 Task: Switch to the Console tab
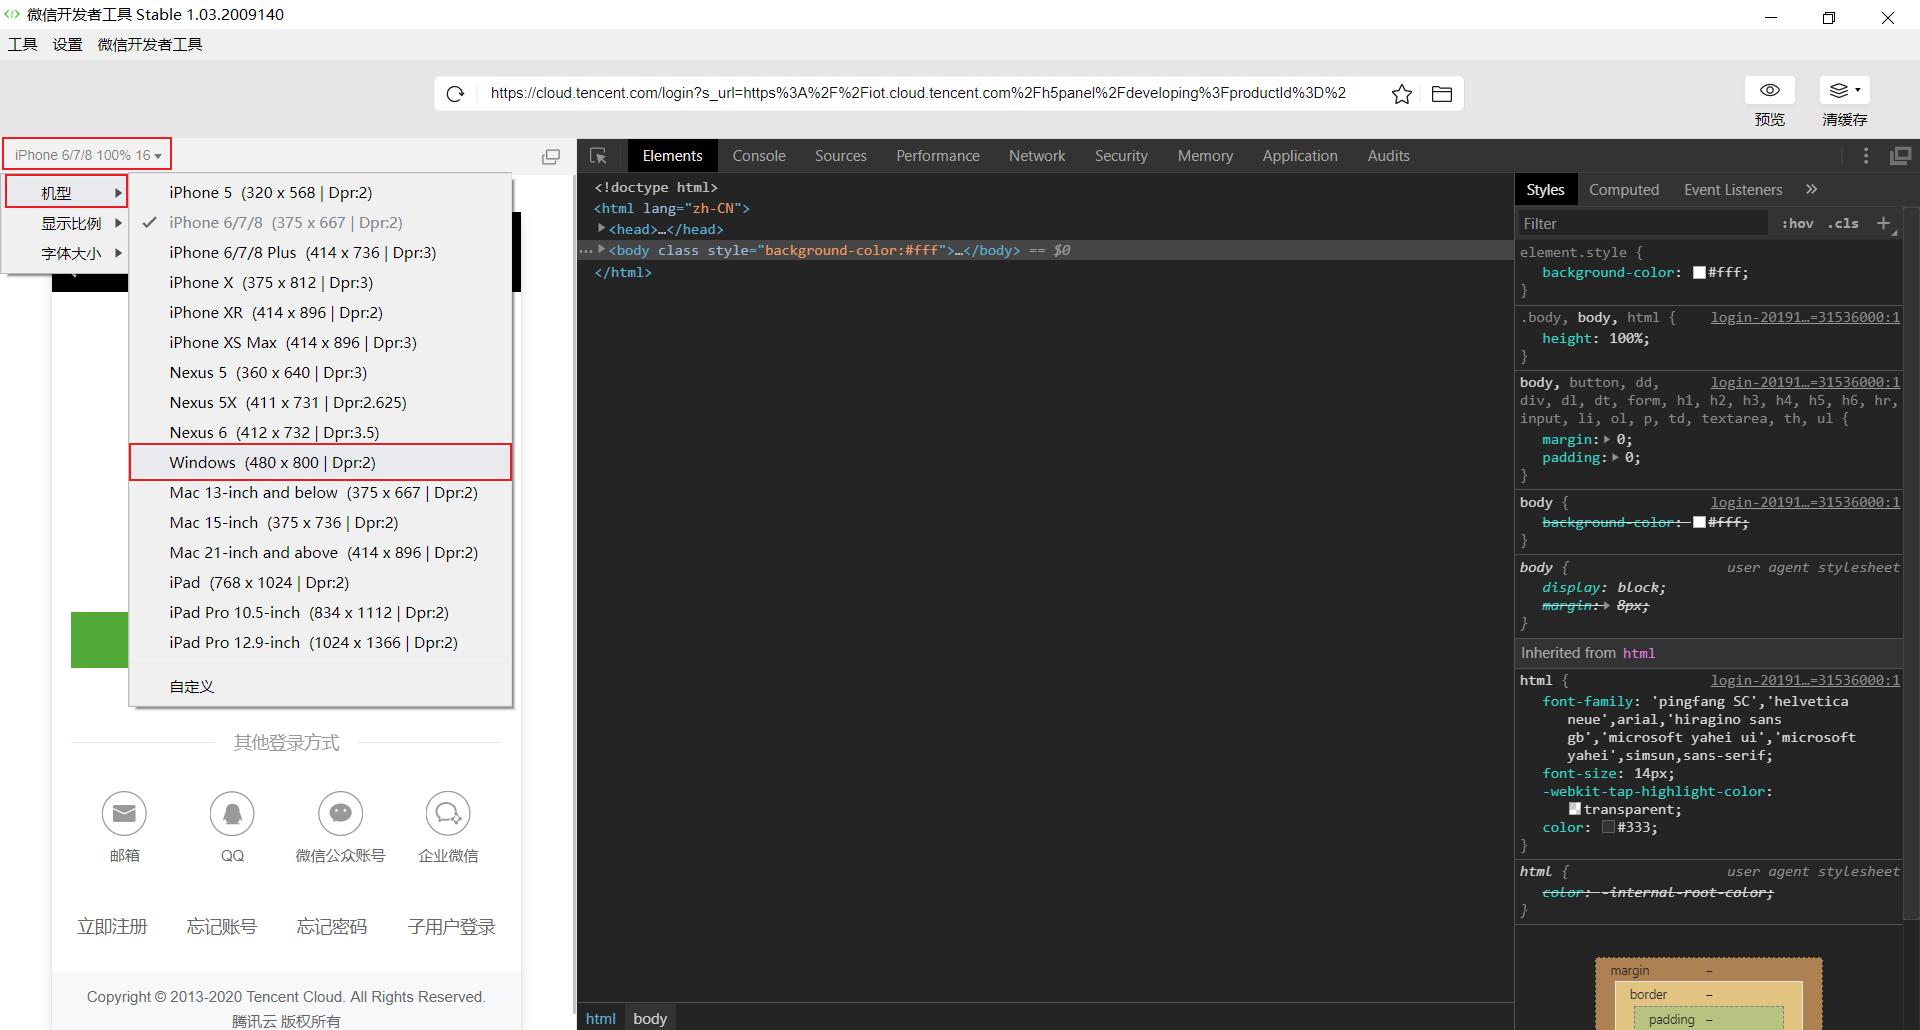(x=759, y=156)
